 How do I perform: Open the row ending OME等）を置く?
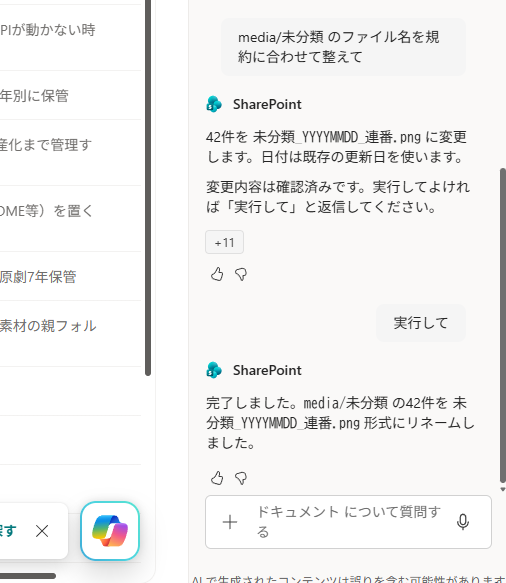pos(70,219)
